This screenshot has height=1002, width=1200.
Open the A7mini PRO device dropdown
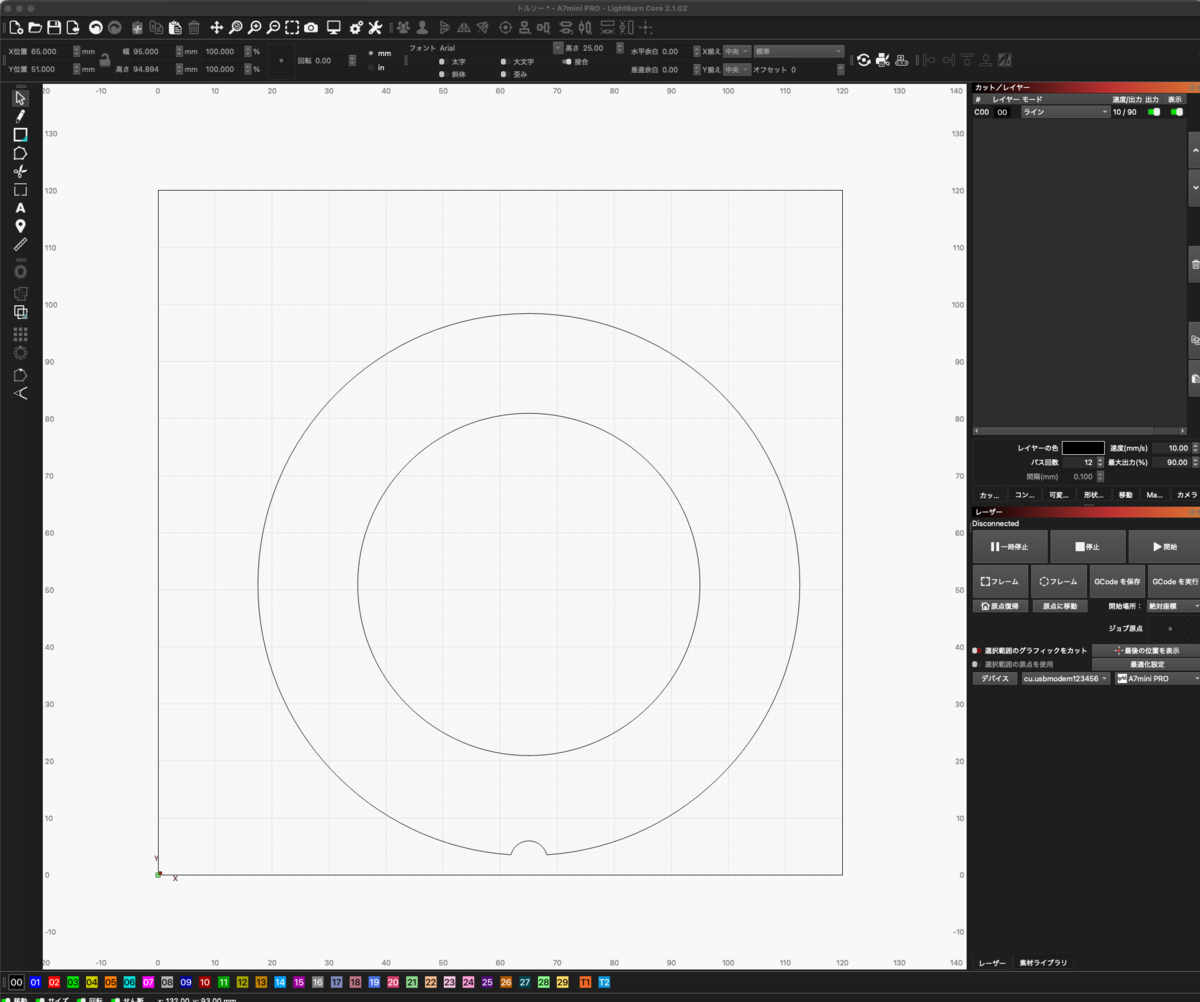pos(1157,678)
